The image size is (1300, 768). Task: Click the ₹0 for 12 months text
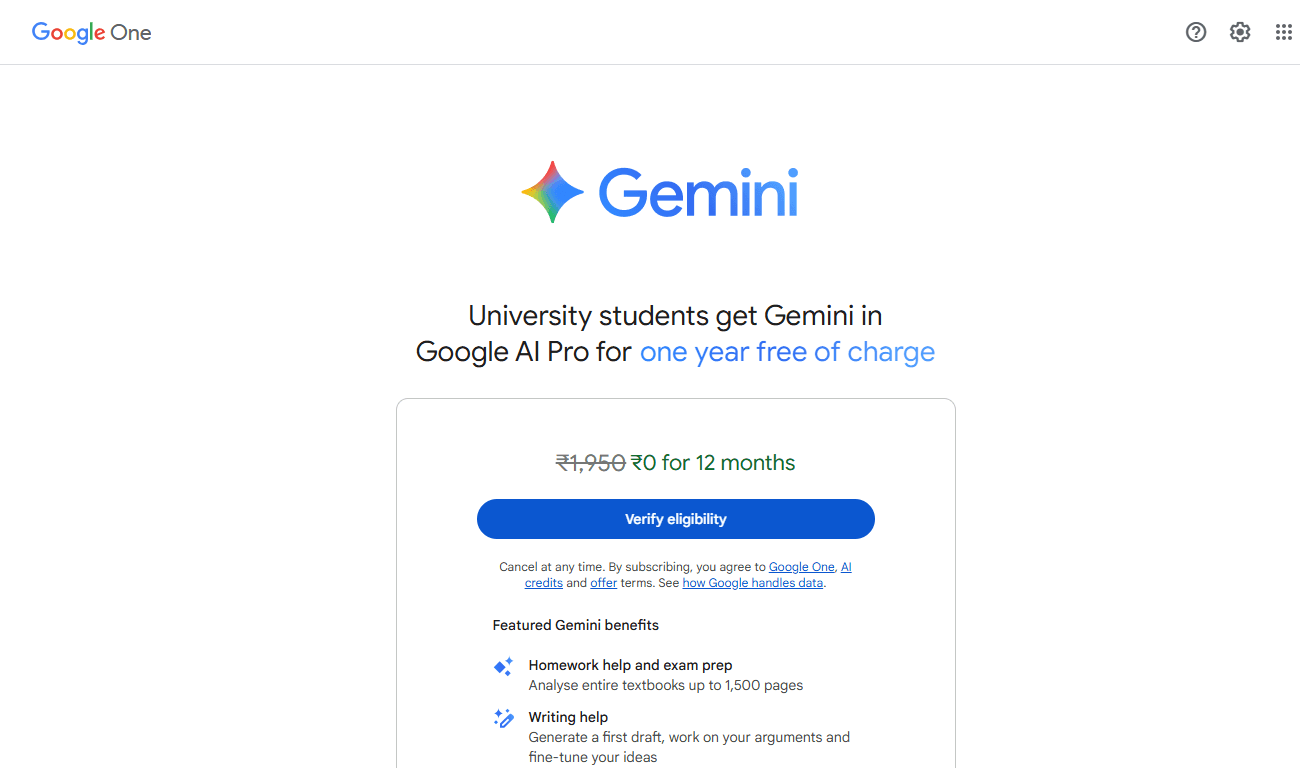[x=713, y=463]
